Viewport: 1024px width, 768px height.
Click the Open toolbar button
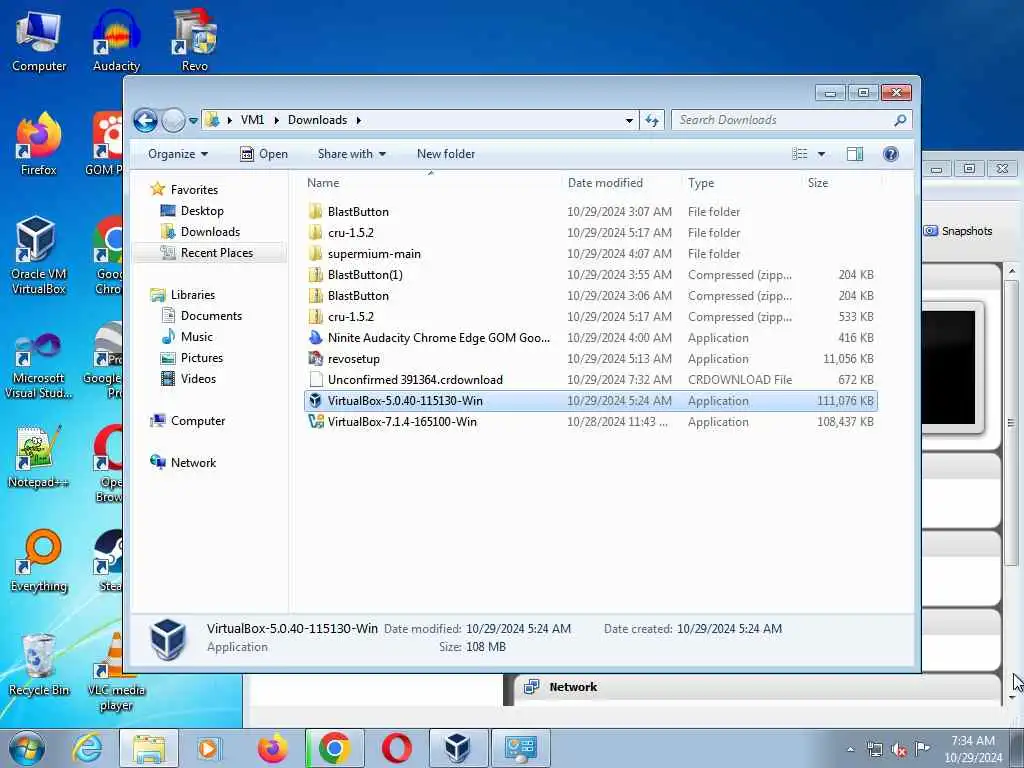(x=264, y=154)
